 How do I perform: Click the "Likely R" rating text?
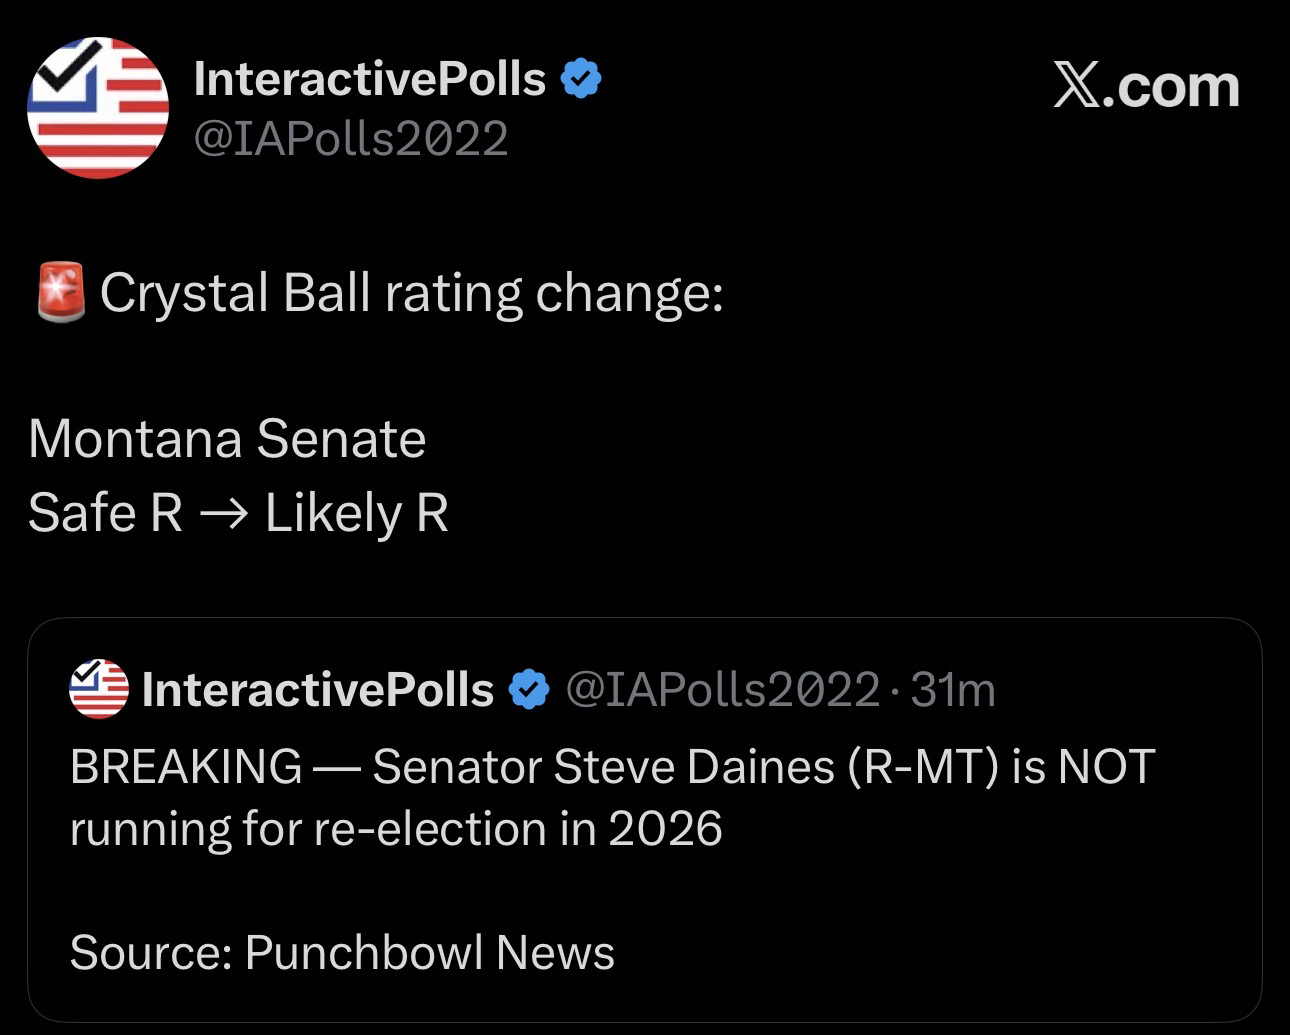pos(356,514)
